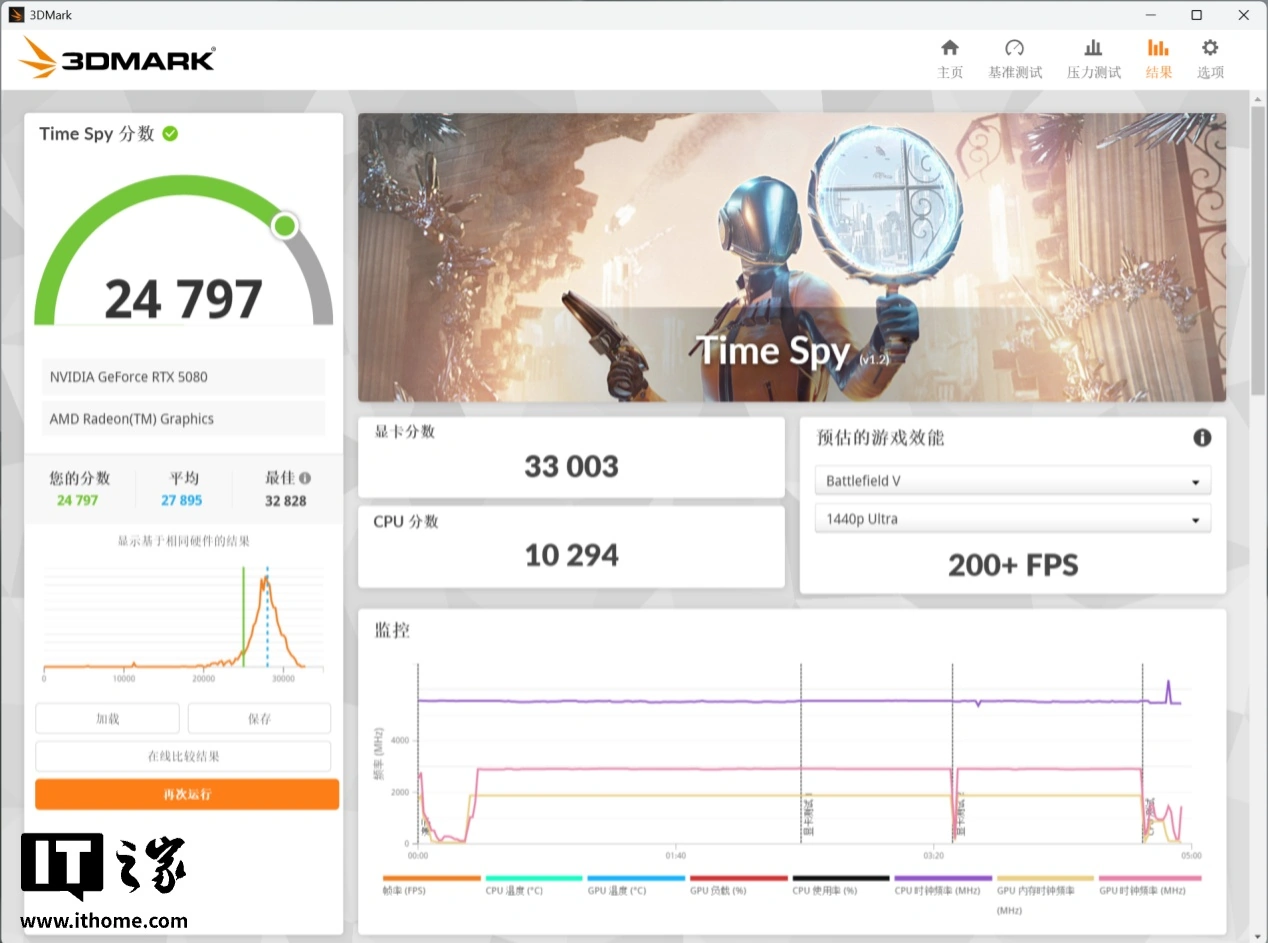Click the 3DMark app icon in title bar

click(16, 15)
